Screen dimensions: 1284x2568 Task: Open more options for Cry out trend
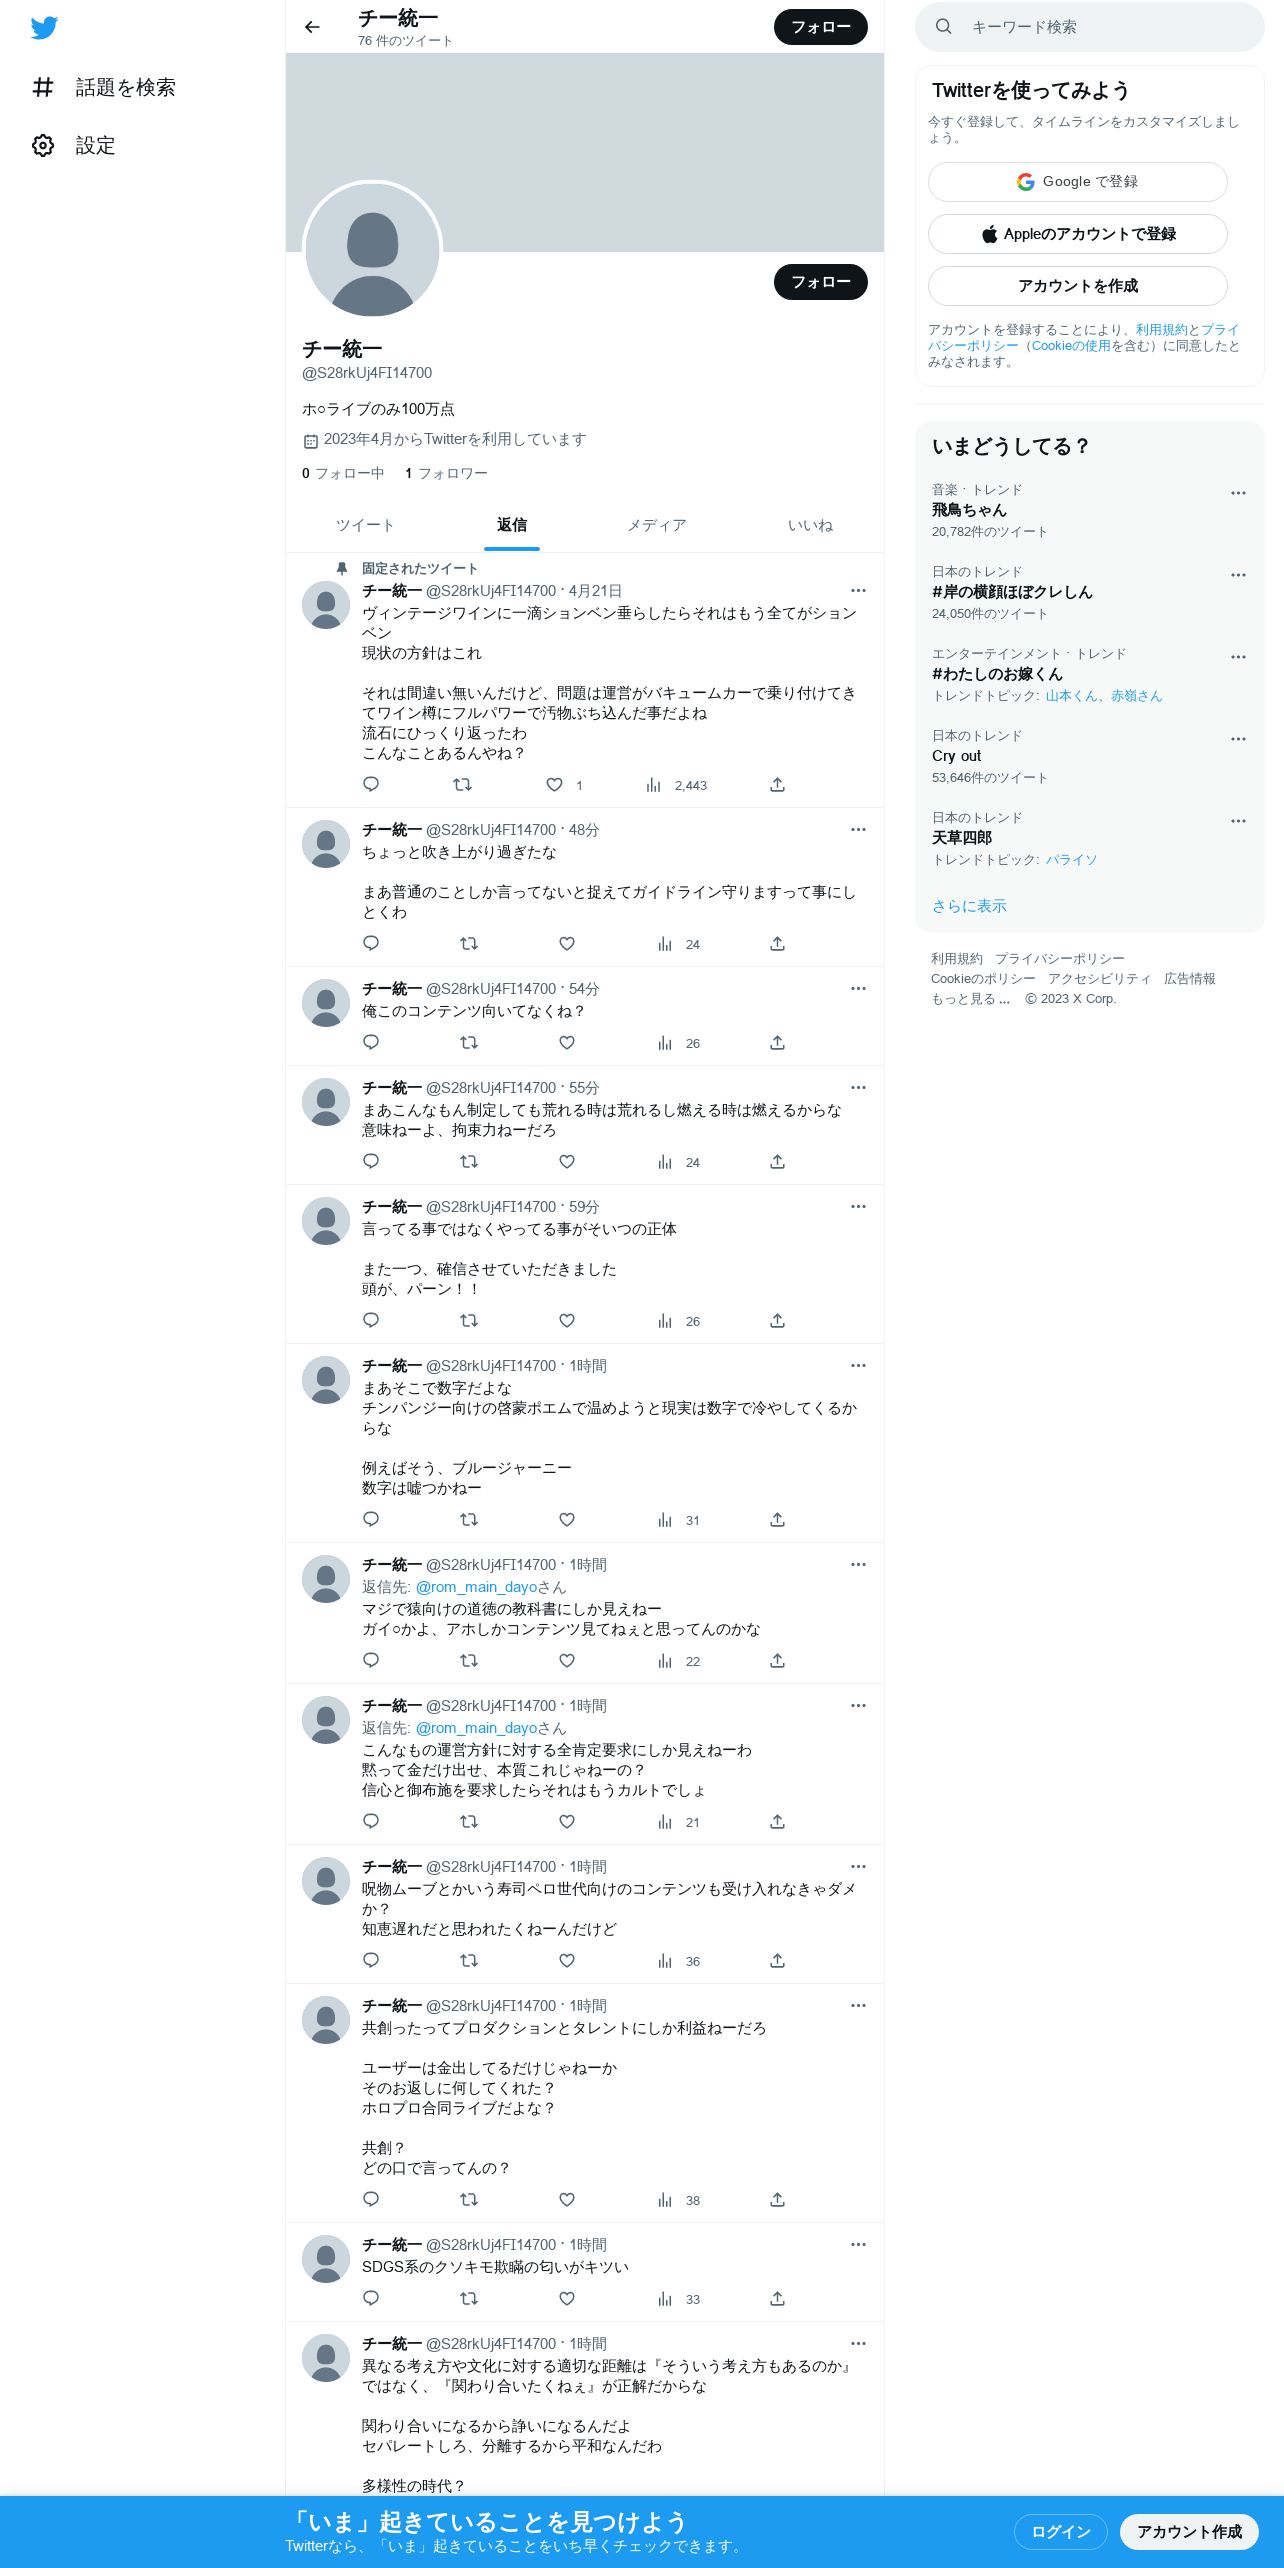(x=1238, y=739)
